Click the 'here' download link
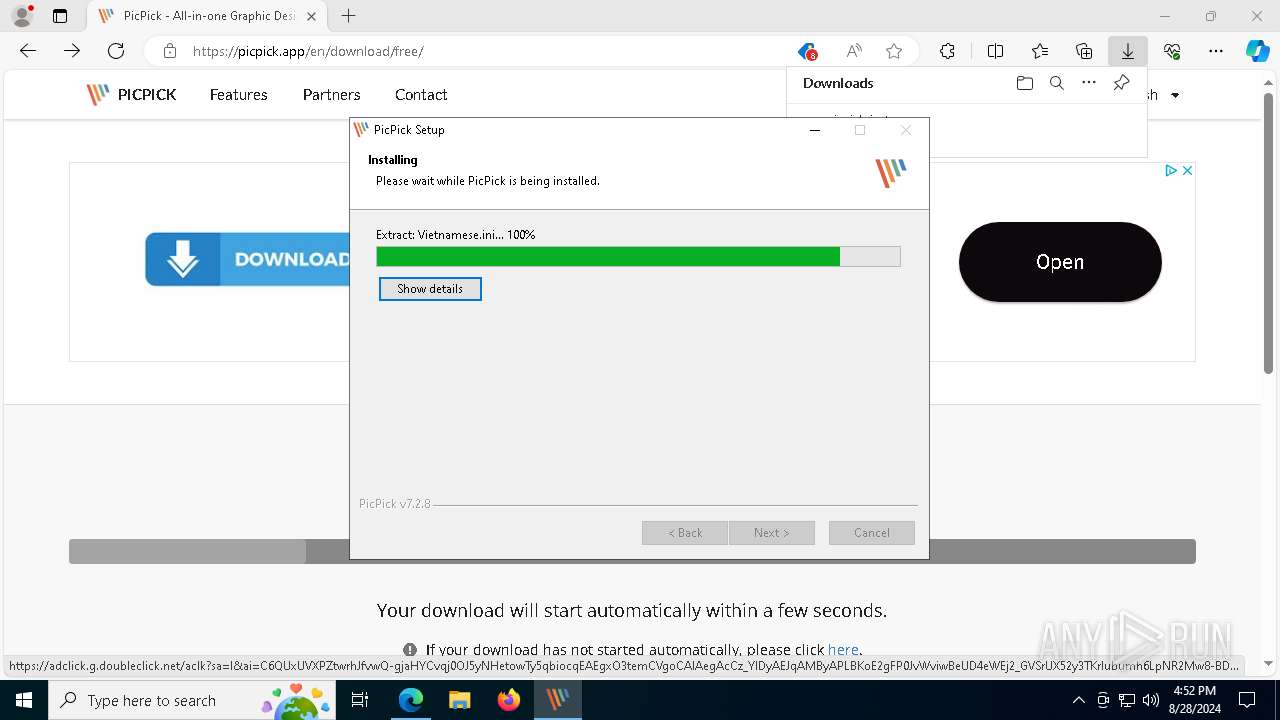 pos(843,650)
